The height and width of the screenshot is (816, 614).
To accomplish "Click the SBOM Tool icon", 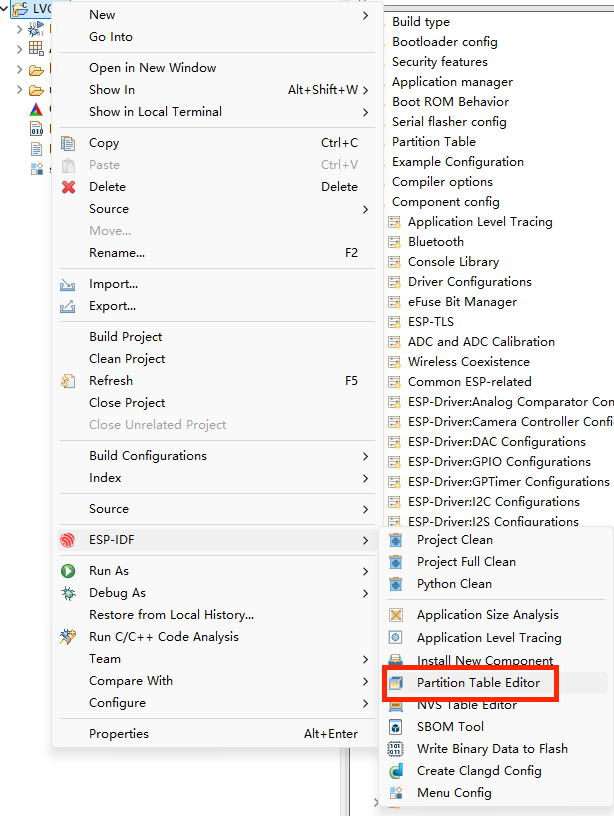I will [396, 726].
